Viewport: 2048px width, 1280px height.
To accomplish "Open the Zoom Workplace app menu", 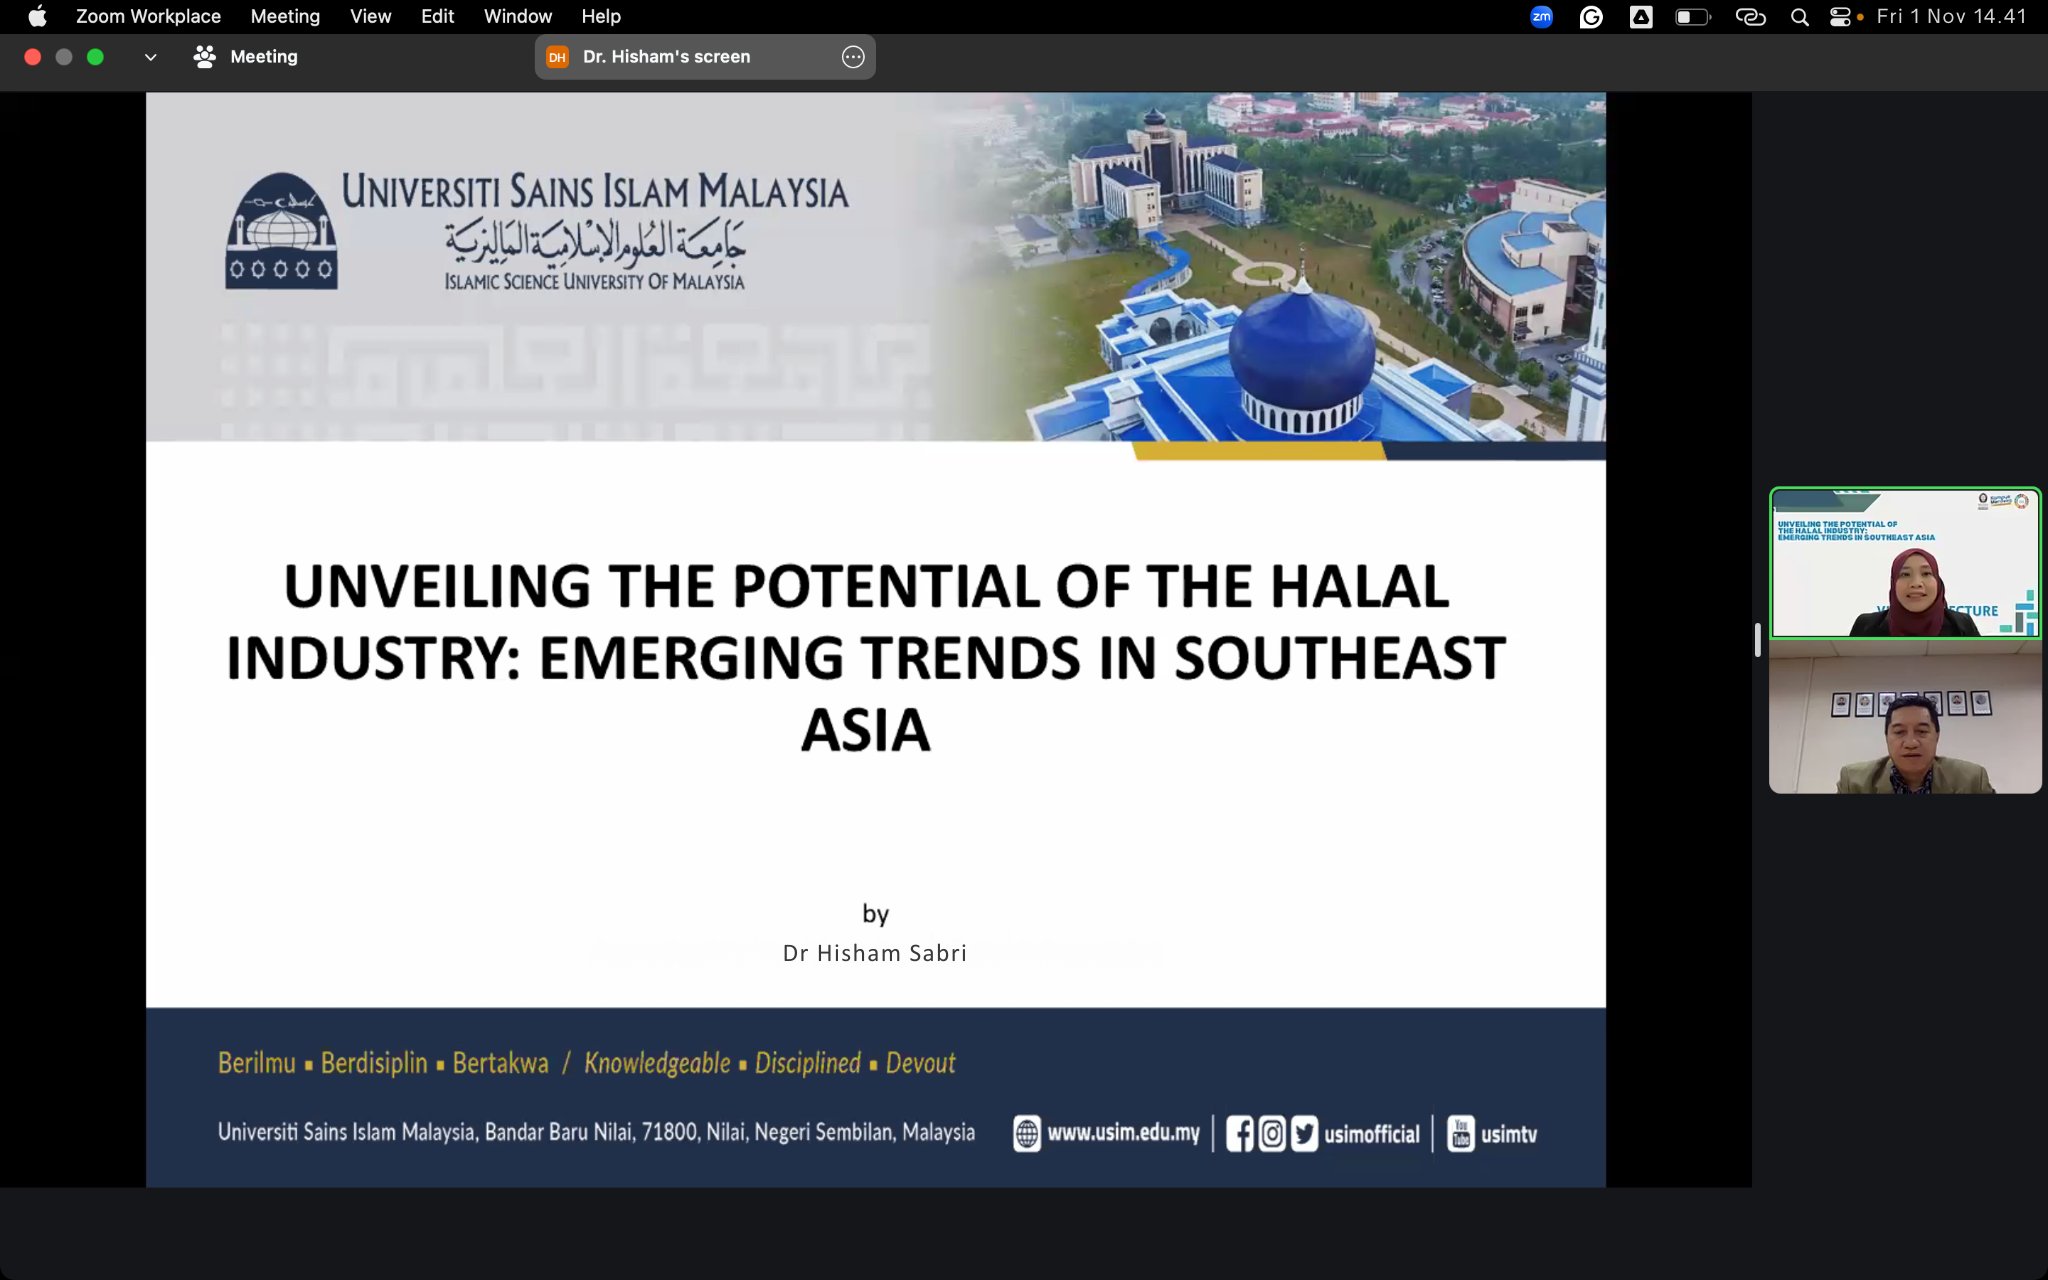I will click(148, 17).
